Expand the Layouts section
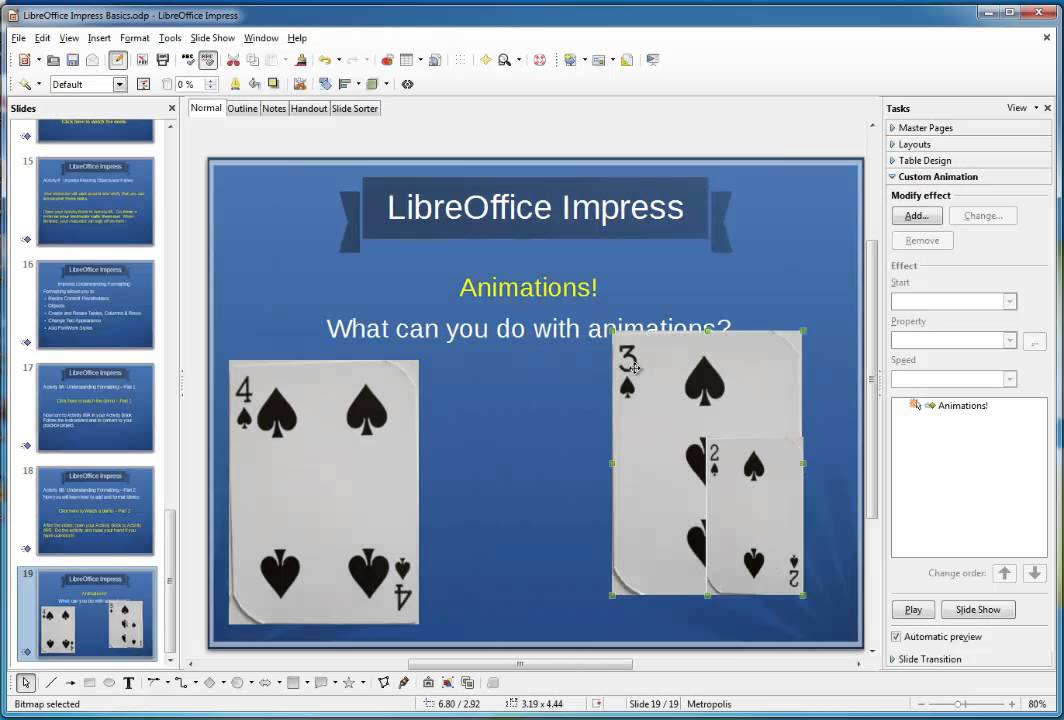The width and height of the screenshot is (1064, 720). (968, 145)
